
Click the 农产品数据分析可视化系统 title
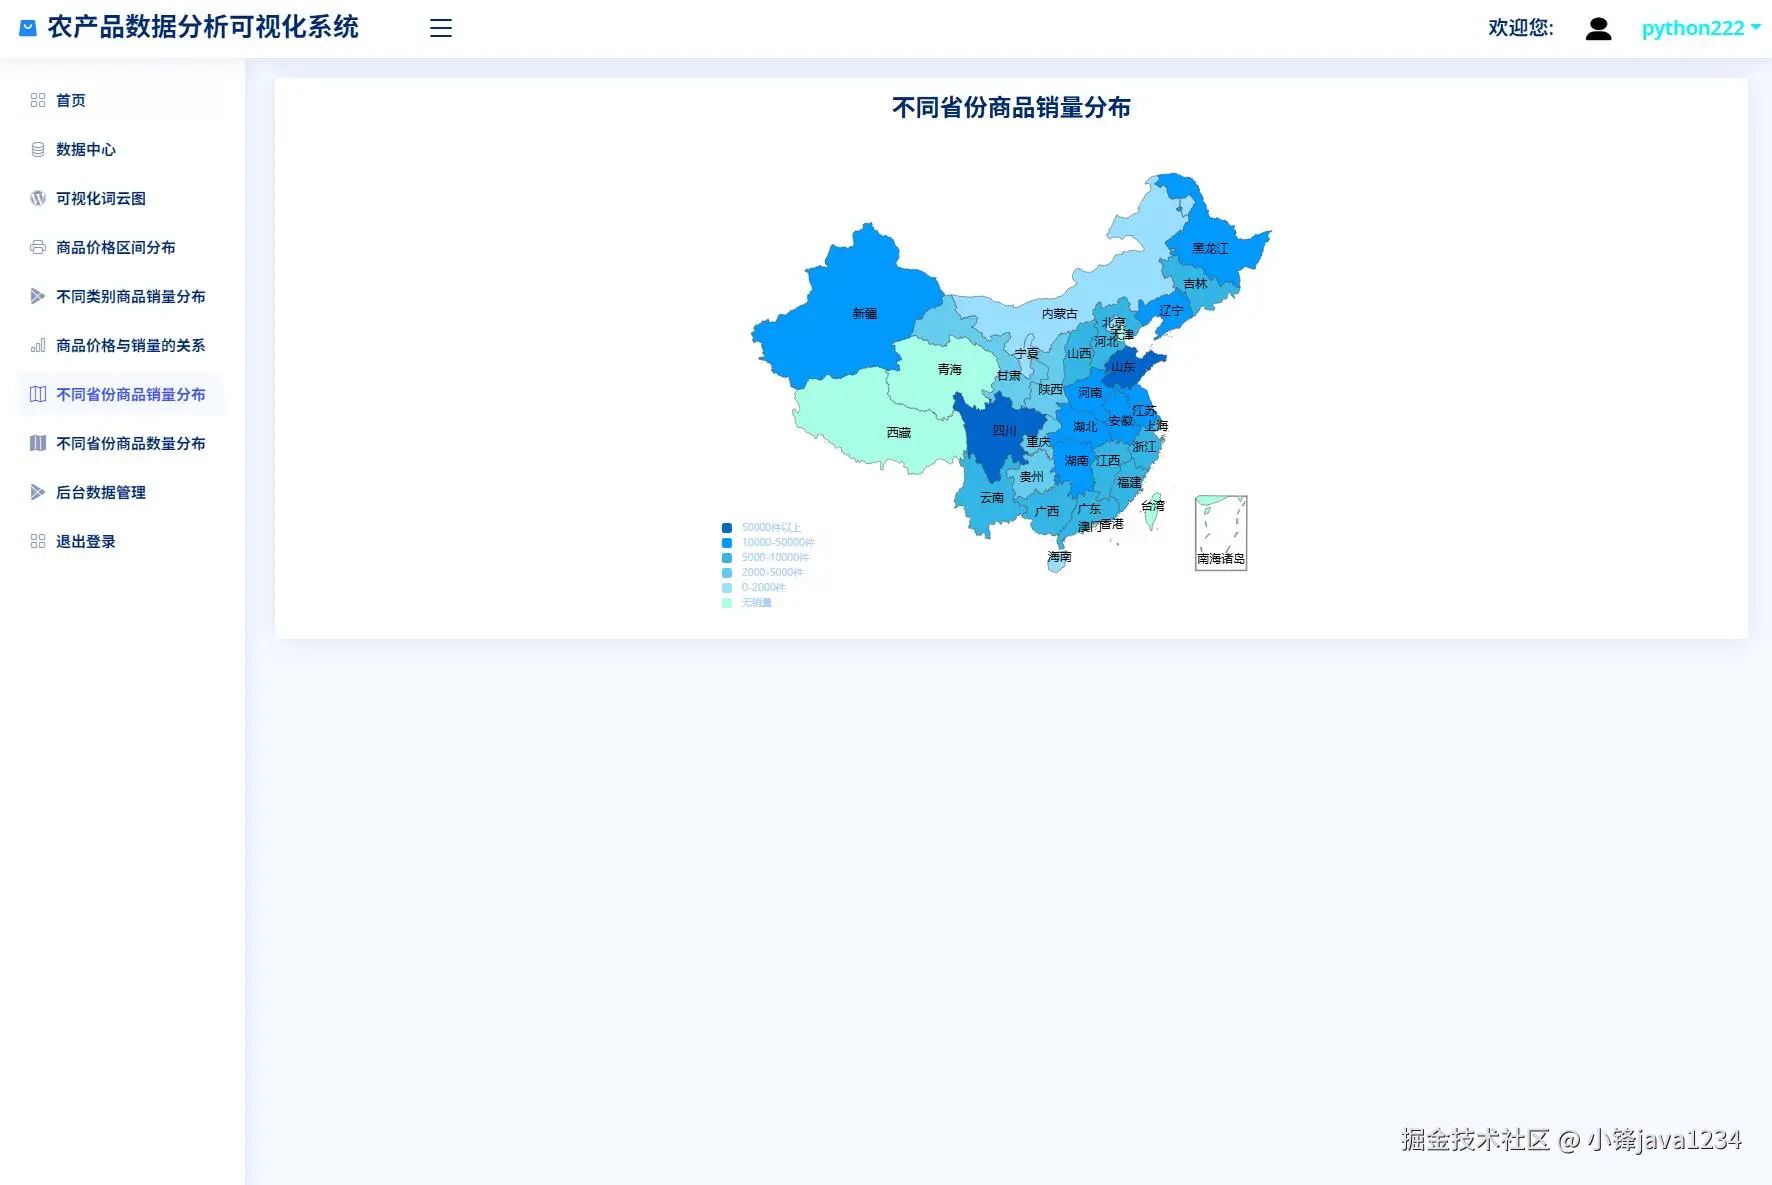203,28
